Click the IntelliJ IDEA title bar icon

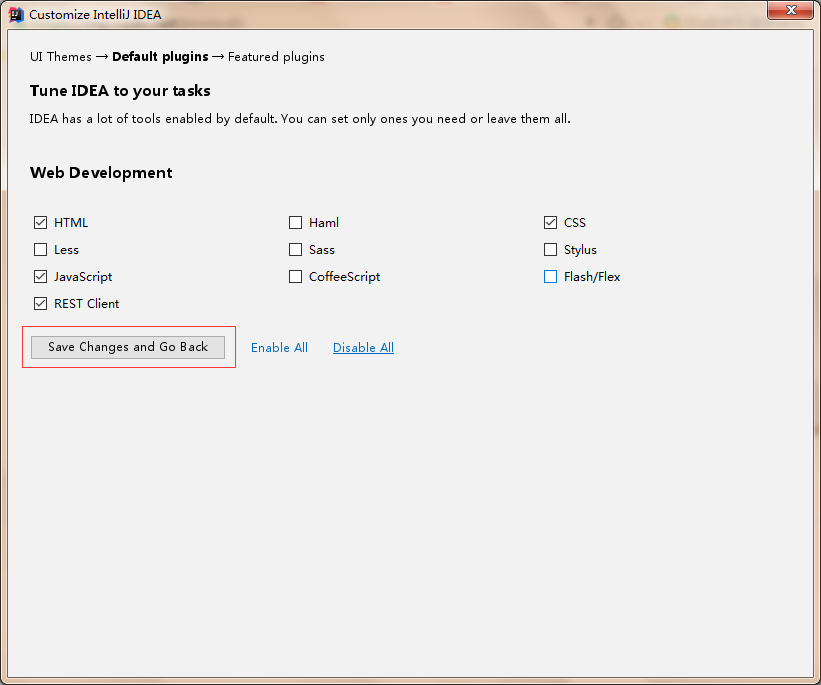16,15
